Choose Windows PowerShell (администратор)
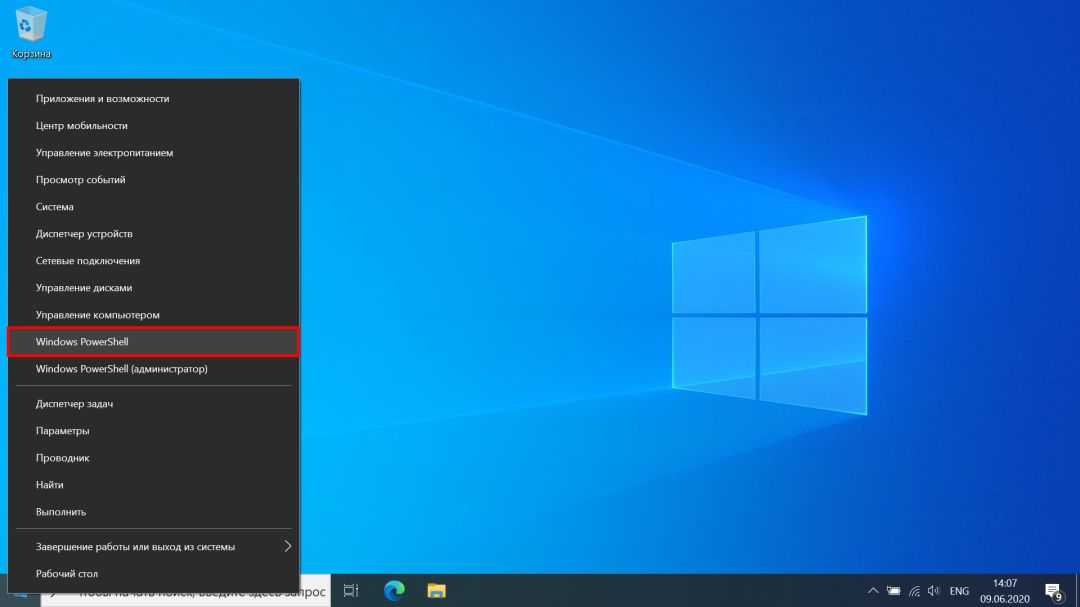Image resolution: width=1080 pixels, height=607 pixels. tap(153, 369)
